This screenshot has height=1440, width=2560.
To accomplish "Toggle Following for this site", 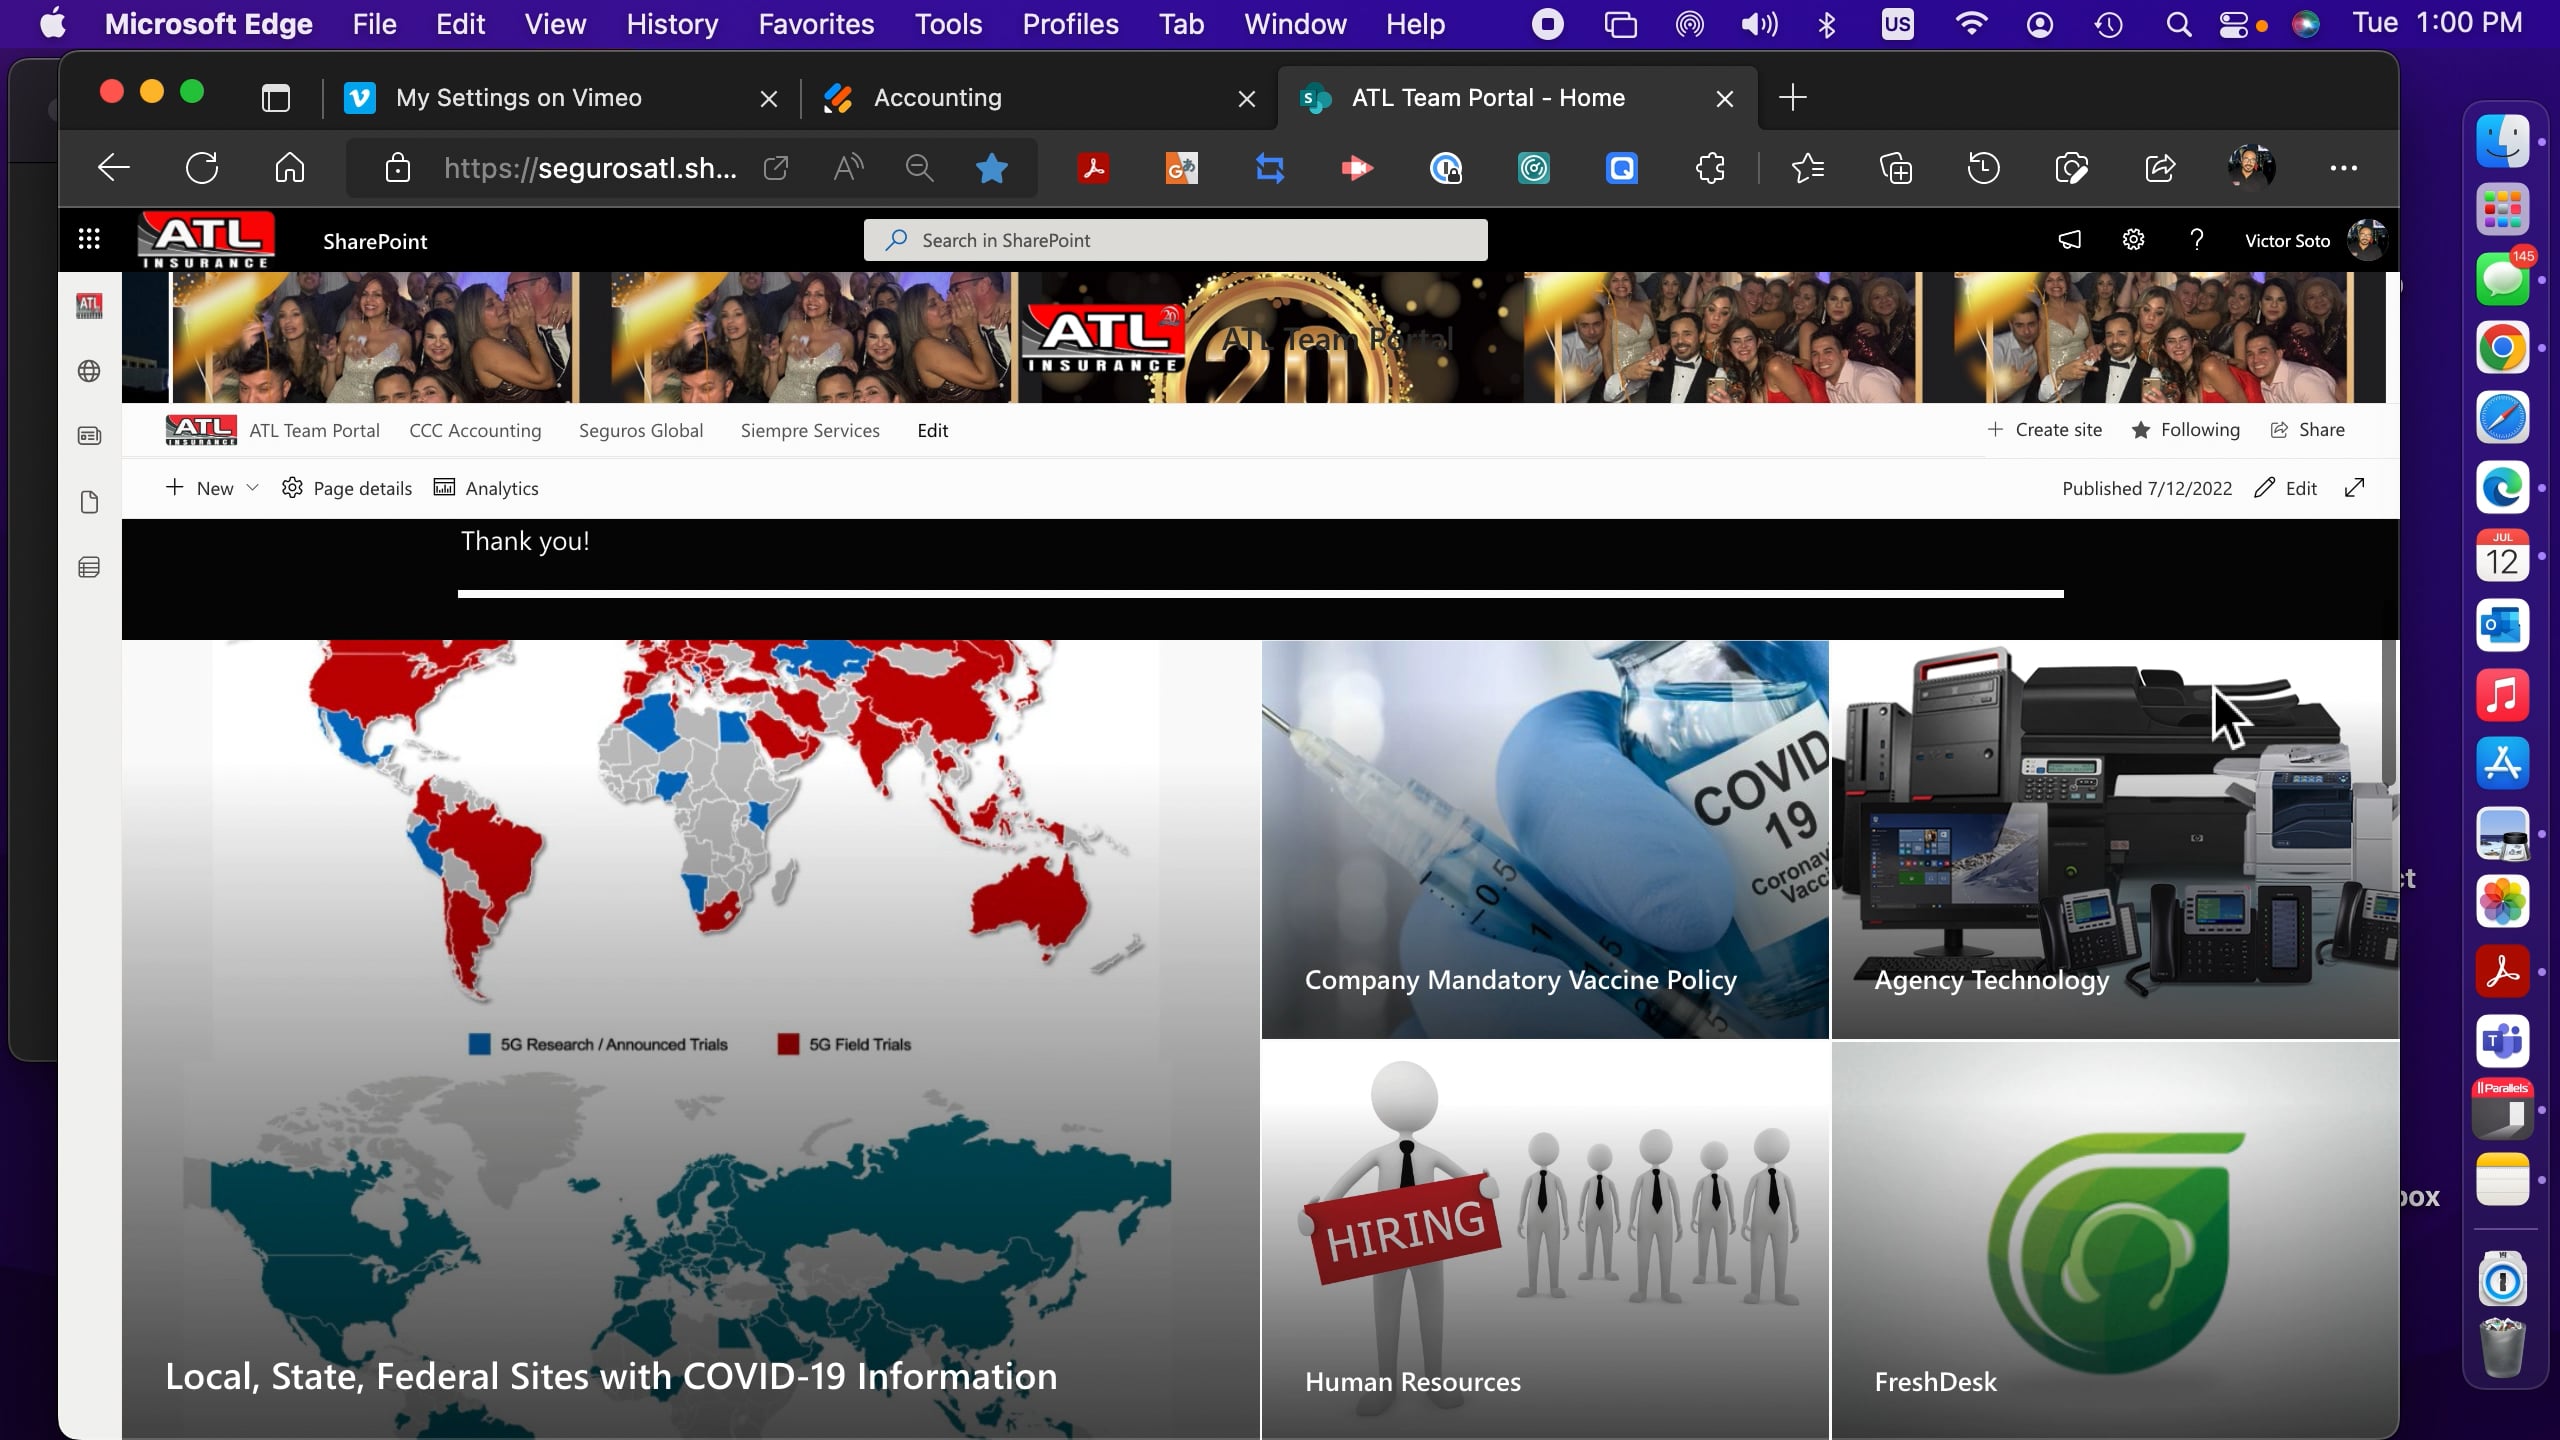I will pos(2185,430).
